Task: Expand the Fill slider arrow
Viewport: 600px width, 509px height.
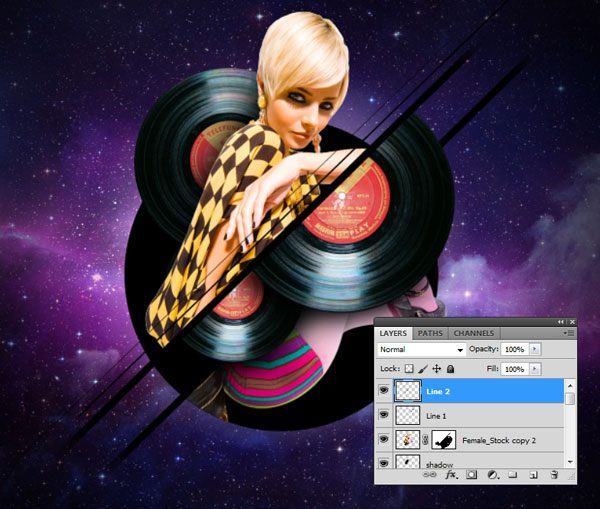Action: click(535, 369)
